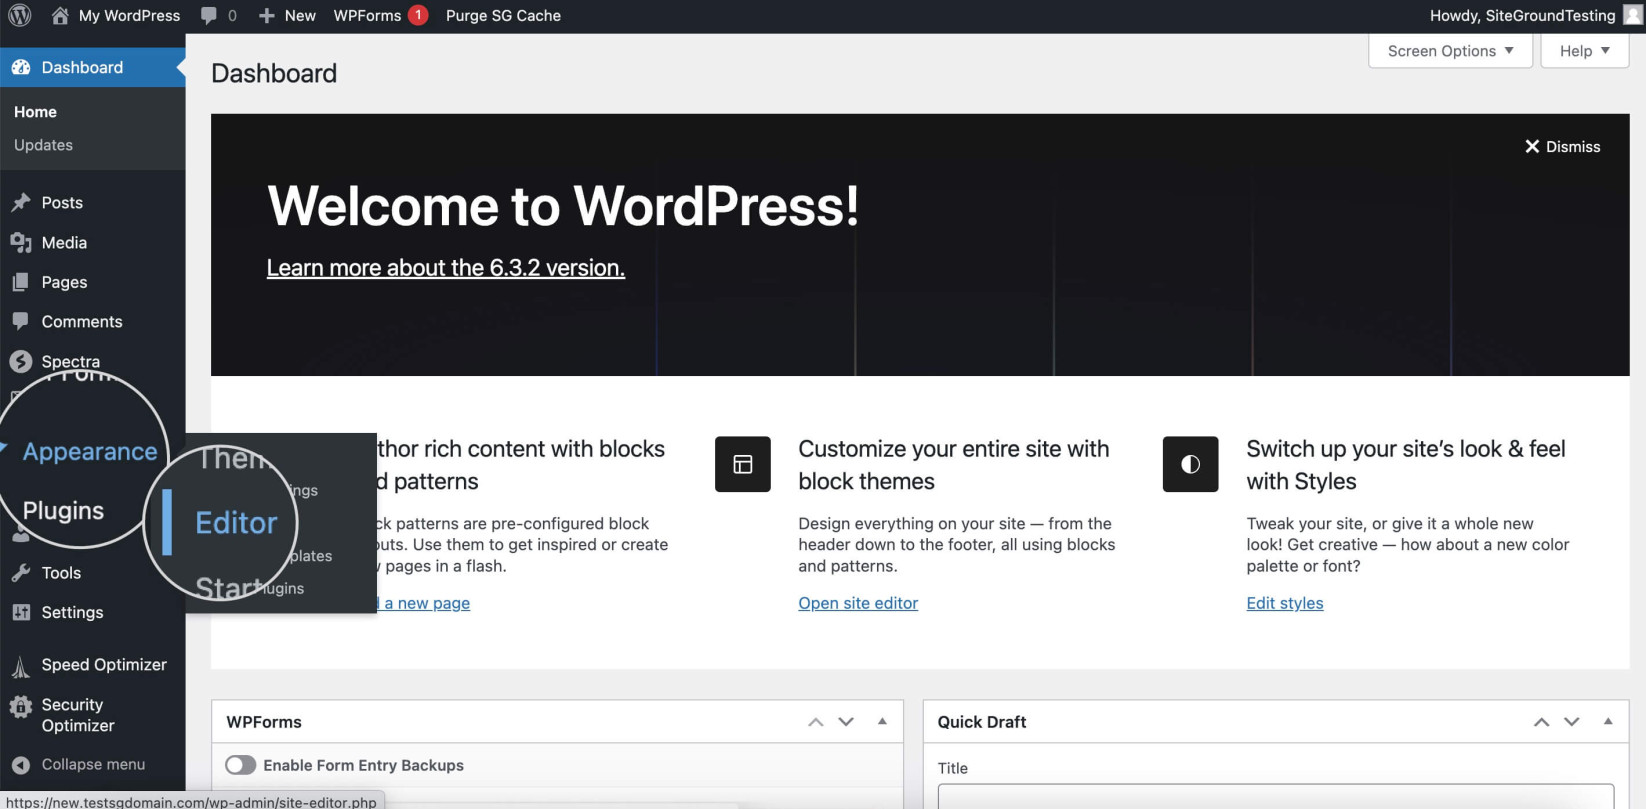Click Purge SG Cache in admin bar

click(x=503, y=16)
